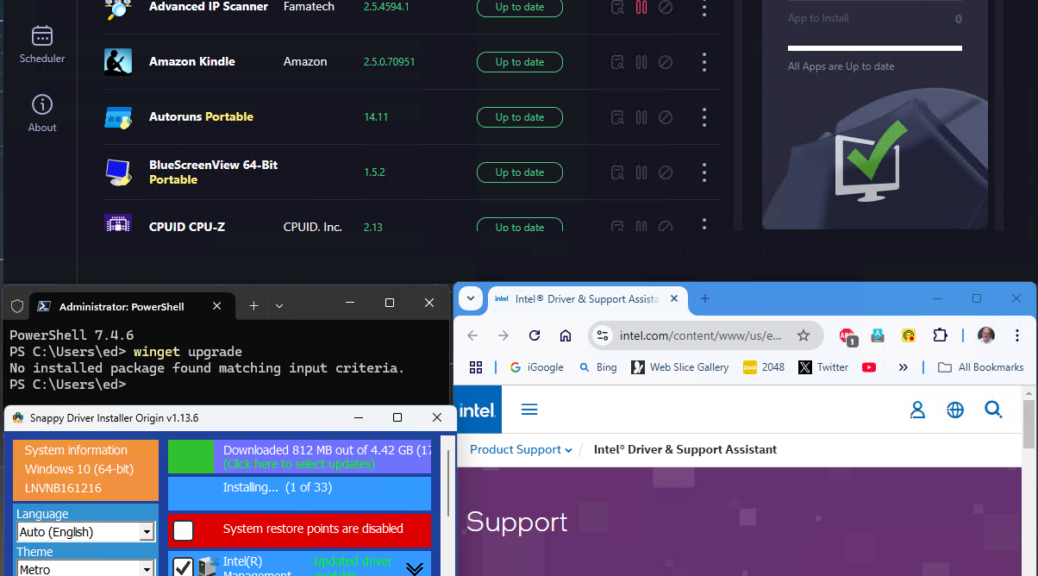The height and width of the screenshot is (576, 1038).
Task: Toggle the System restore points checkbox
Action: (x=183, y=530)
